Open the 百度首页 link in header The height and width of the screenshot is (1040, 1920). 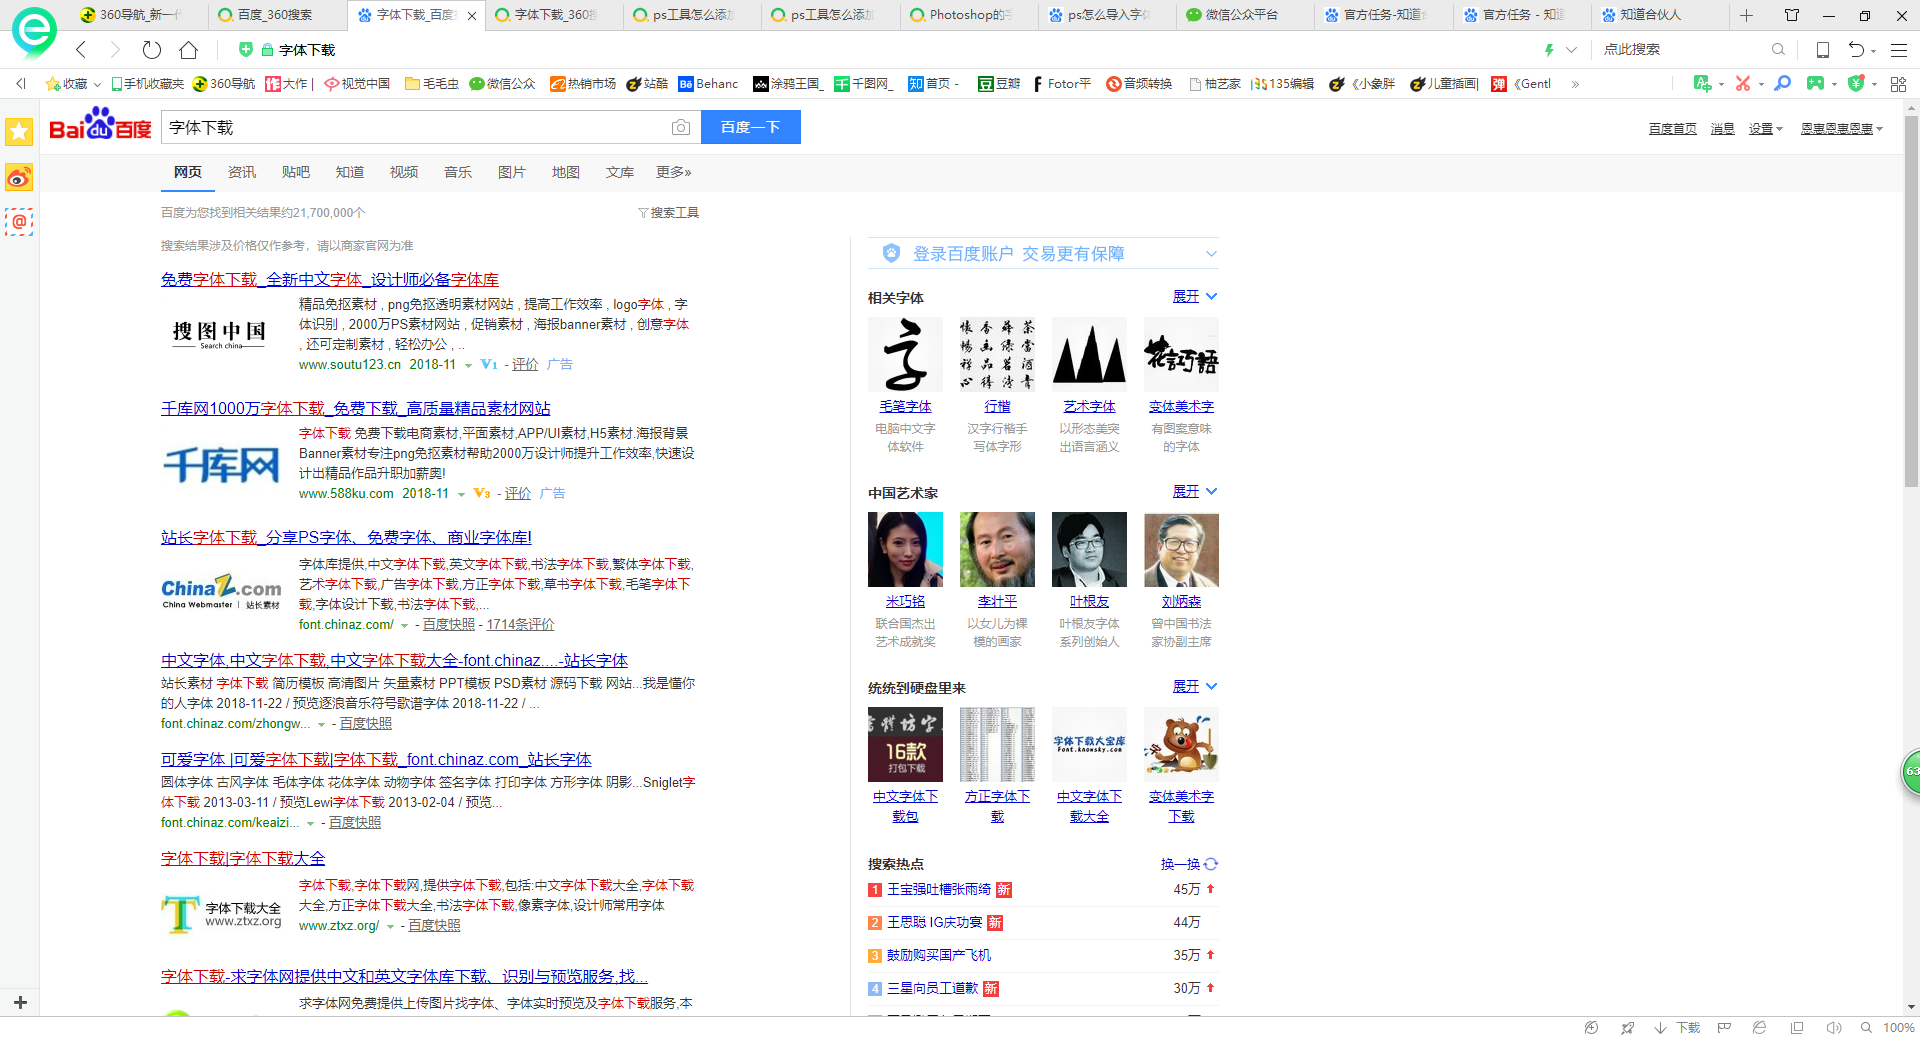click(1673, 129)
